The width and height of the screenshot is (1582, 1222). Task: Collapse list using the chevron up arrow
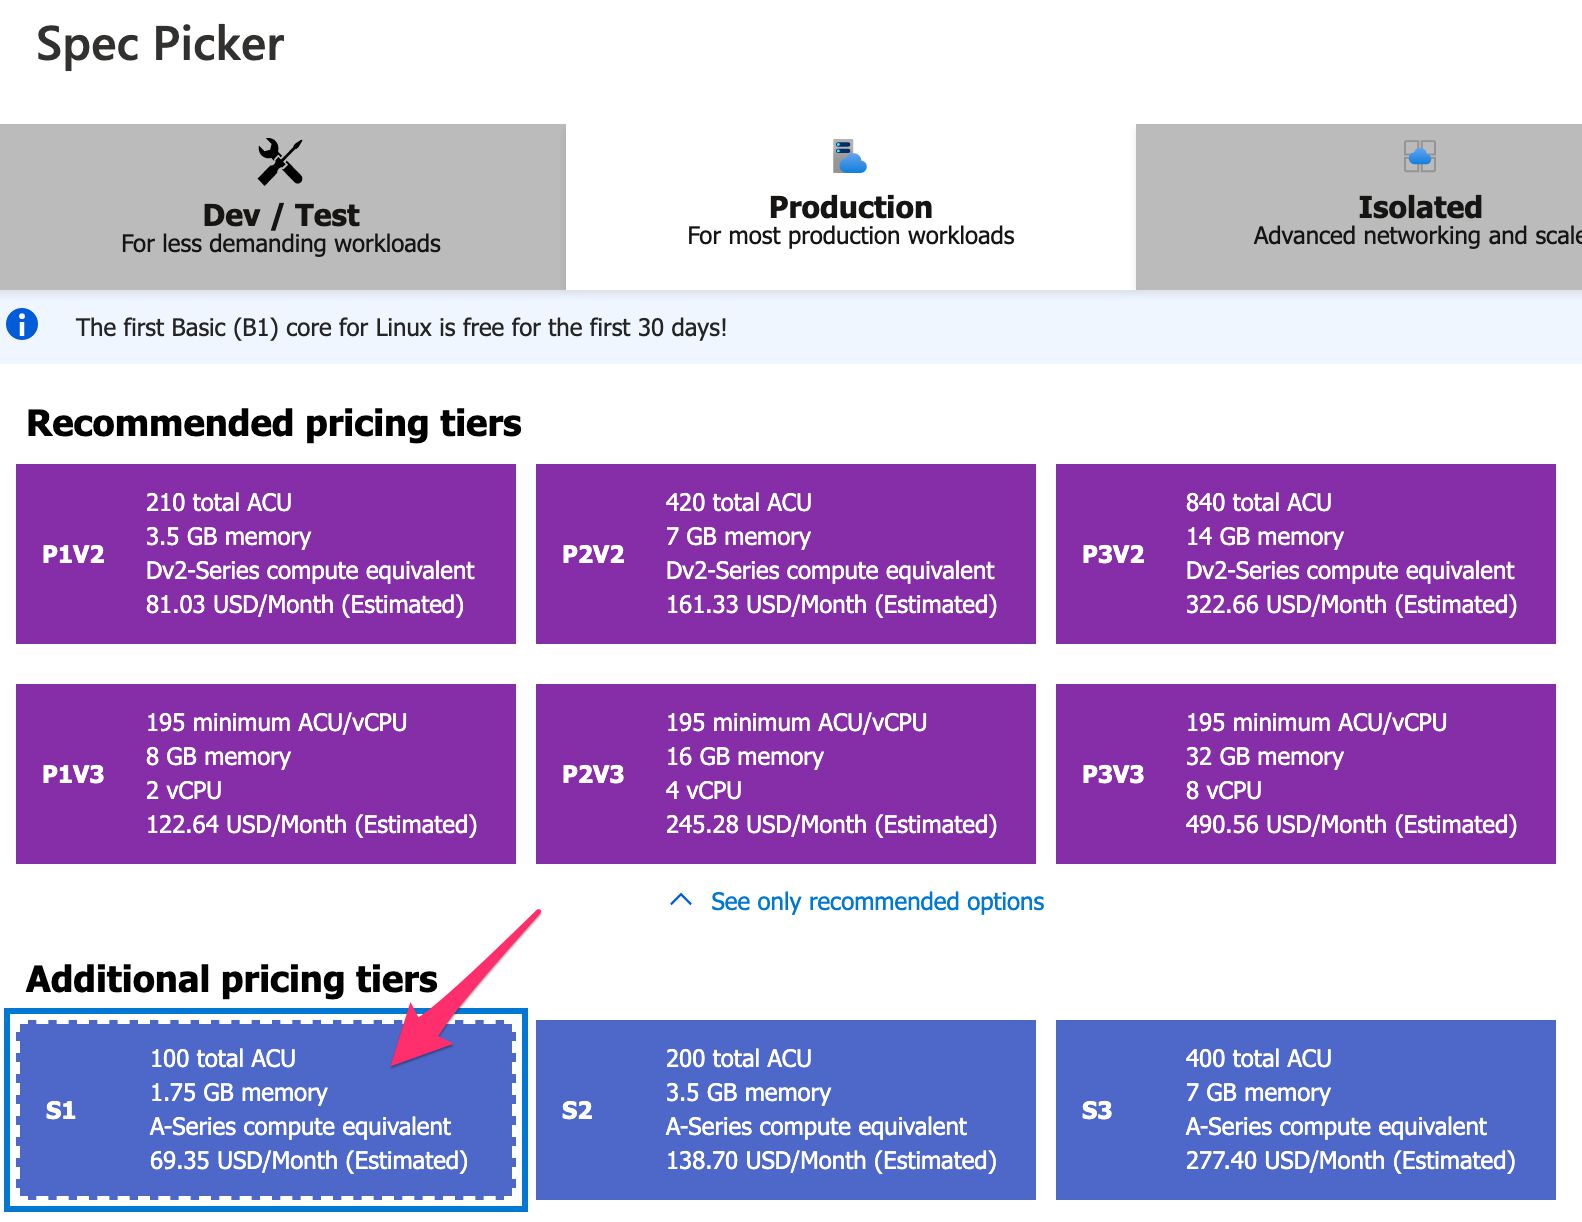tap(680, 900)
